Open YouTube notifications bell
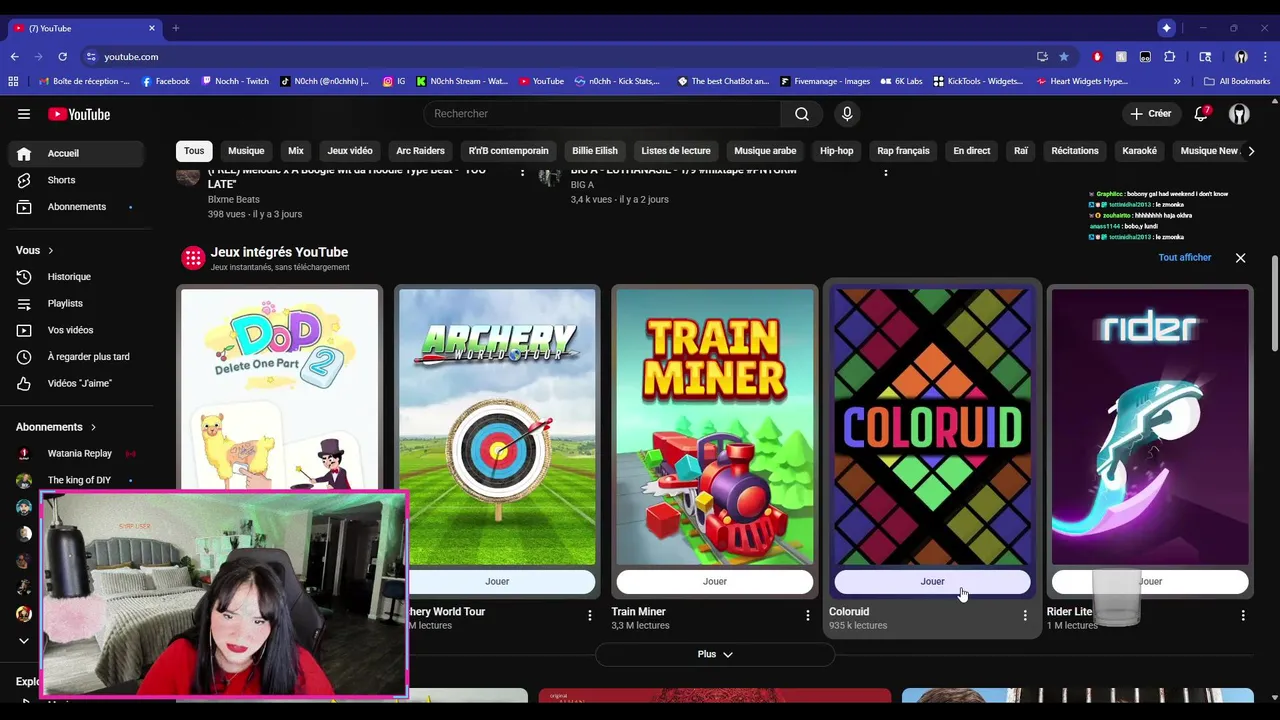The width and height of the screenshot is (1280, 720). pyautogui.click(x=1202, y=114)
